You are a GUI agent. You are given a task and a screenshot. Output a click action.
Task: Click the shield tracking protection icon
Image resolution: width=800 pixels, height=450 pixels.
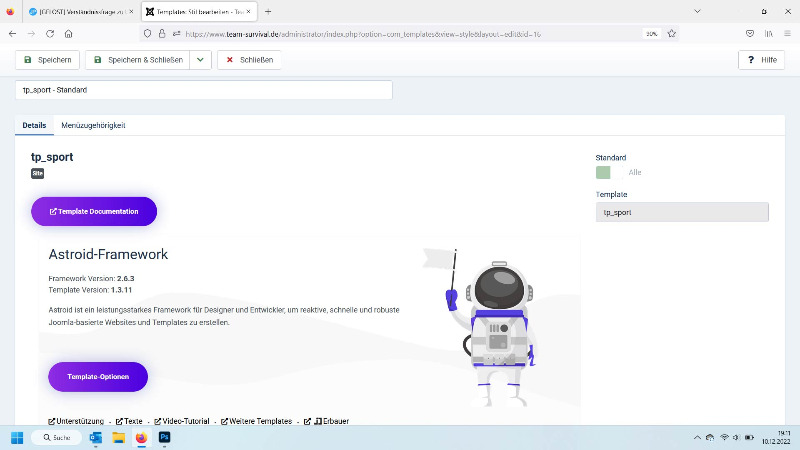[147, 34]
